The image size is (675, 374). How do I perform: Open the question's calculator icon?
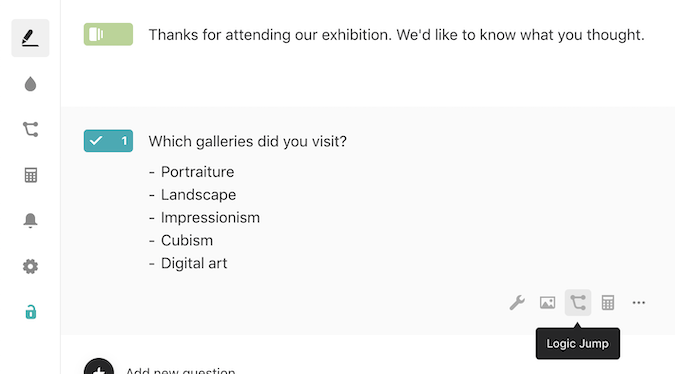pos(608,303)
